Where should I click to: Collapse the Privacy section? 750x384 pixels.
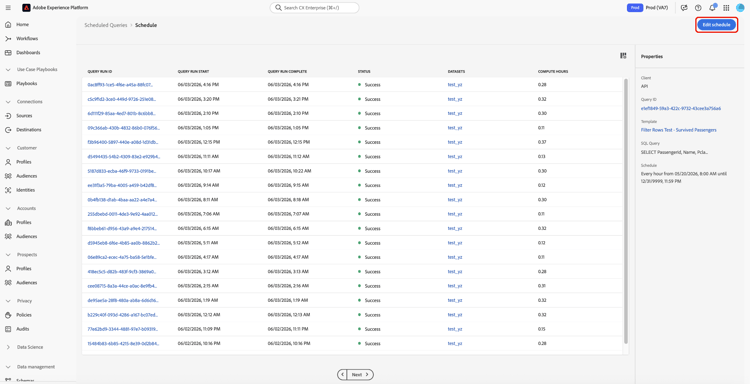pyautogui.click(x=8, y=301)
